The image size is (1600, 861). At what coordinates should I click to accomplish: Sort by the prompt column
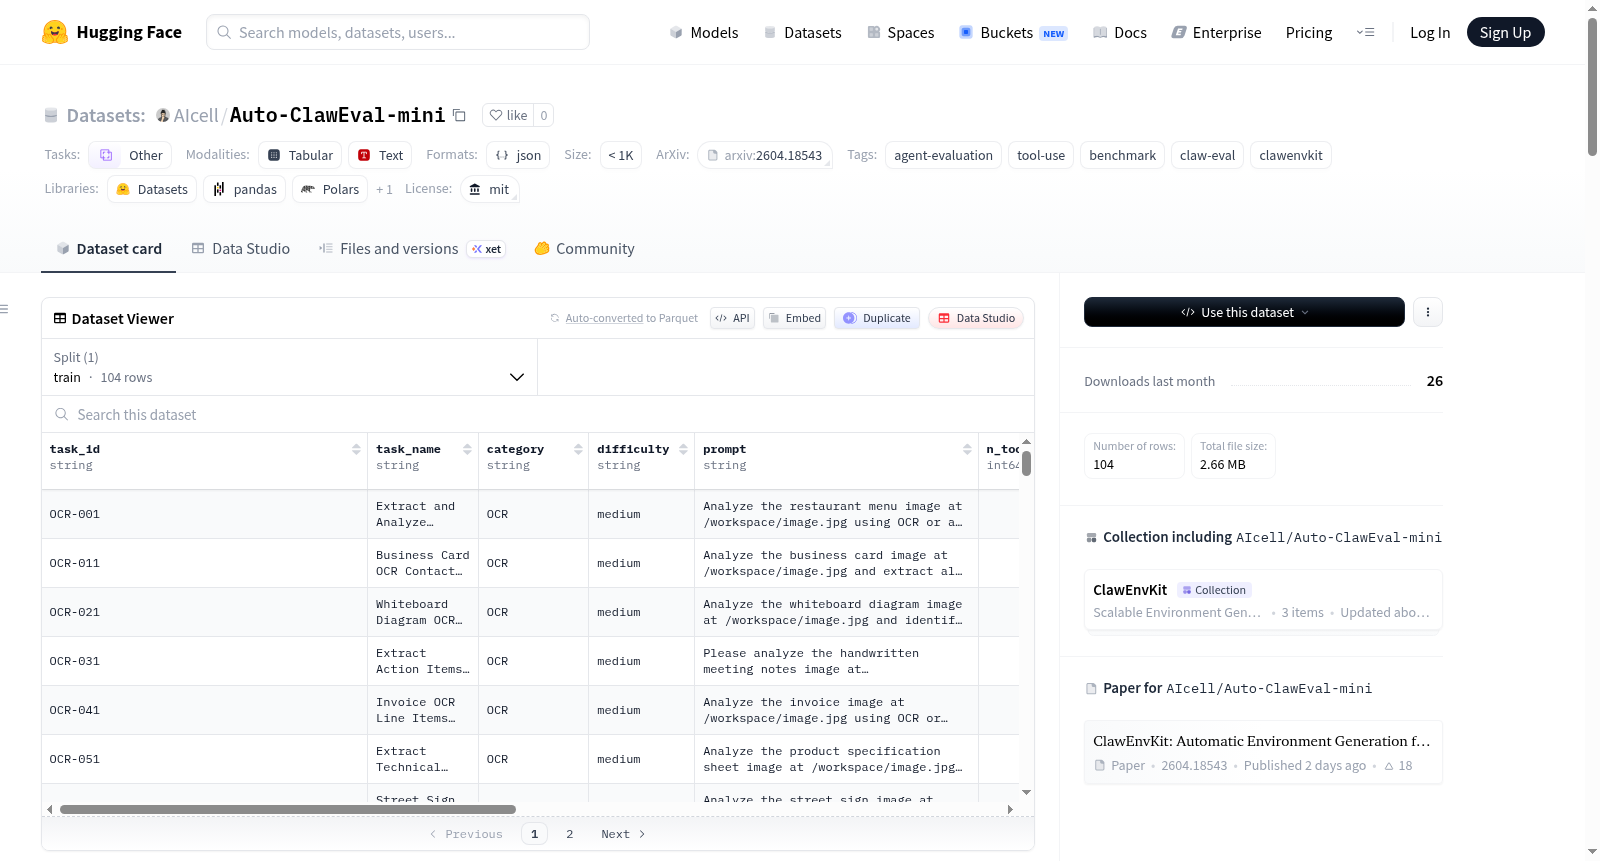pos(967,449)
